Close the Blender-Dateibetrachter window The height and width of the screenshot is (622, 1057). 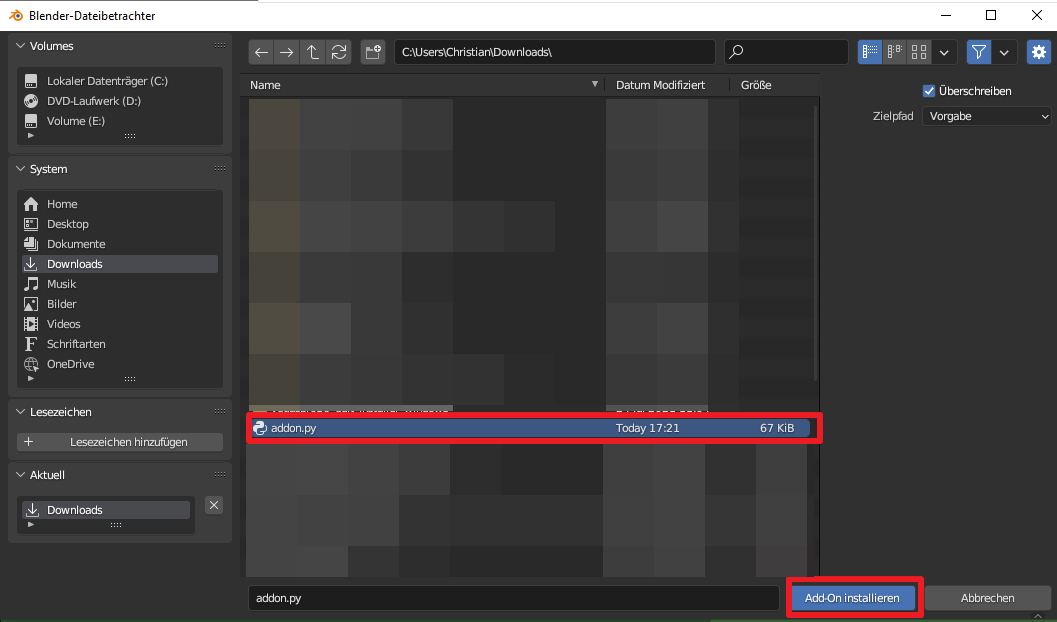[1037, 15]
